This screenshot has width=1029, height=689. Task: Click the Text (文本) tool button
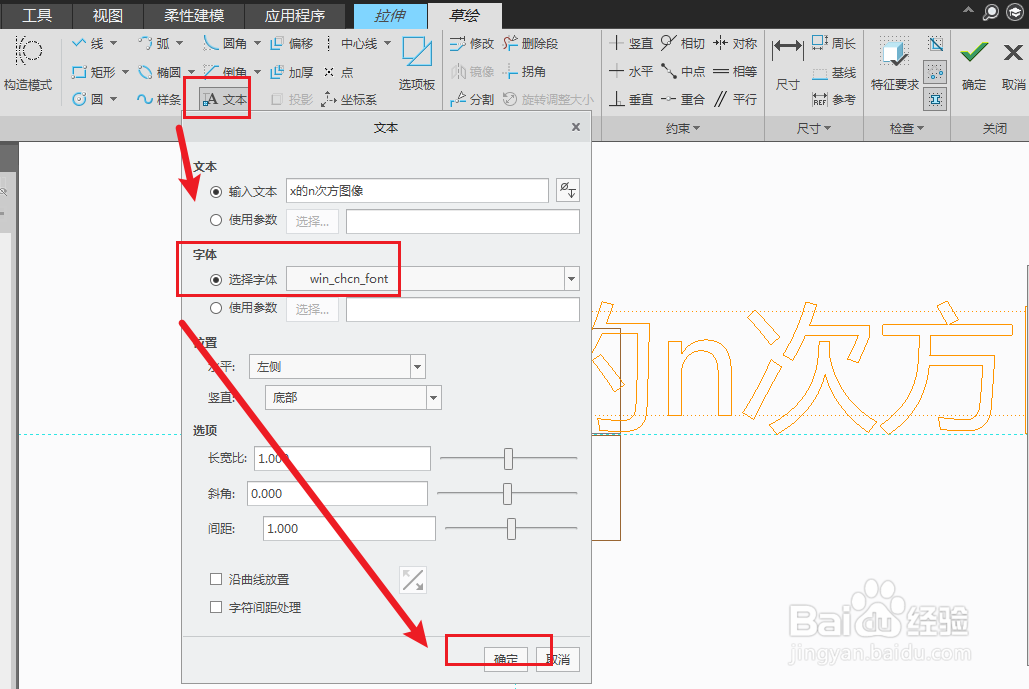point(224,99)
